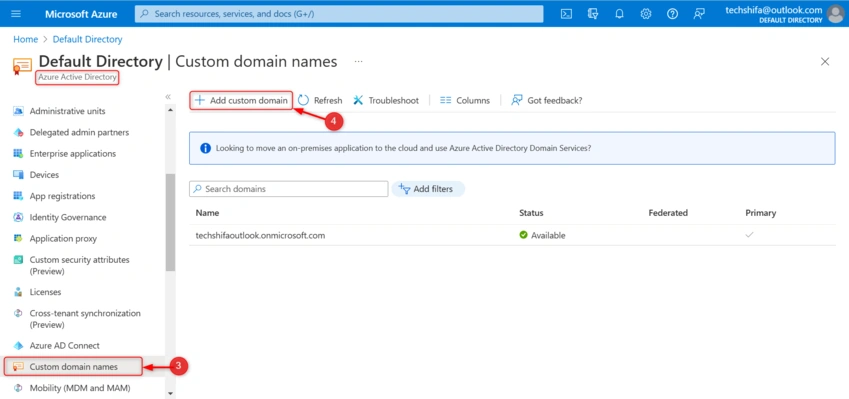849x399 pixels.
Task: Click the info icon in the banner
Action: (x=205, y=148)
